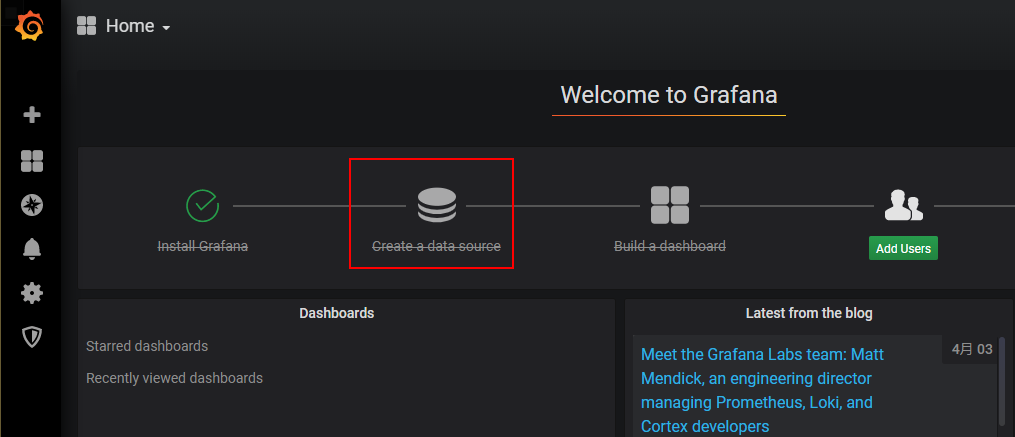Click the Add Users button
The height and width of the screenshot is (437, 1015).
pos(903,249)
